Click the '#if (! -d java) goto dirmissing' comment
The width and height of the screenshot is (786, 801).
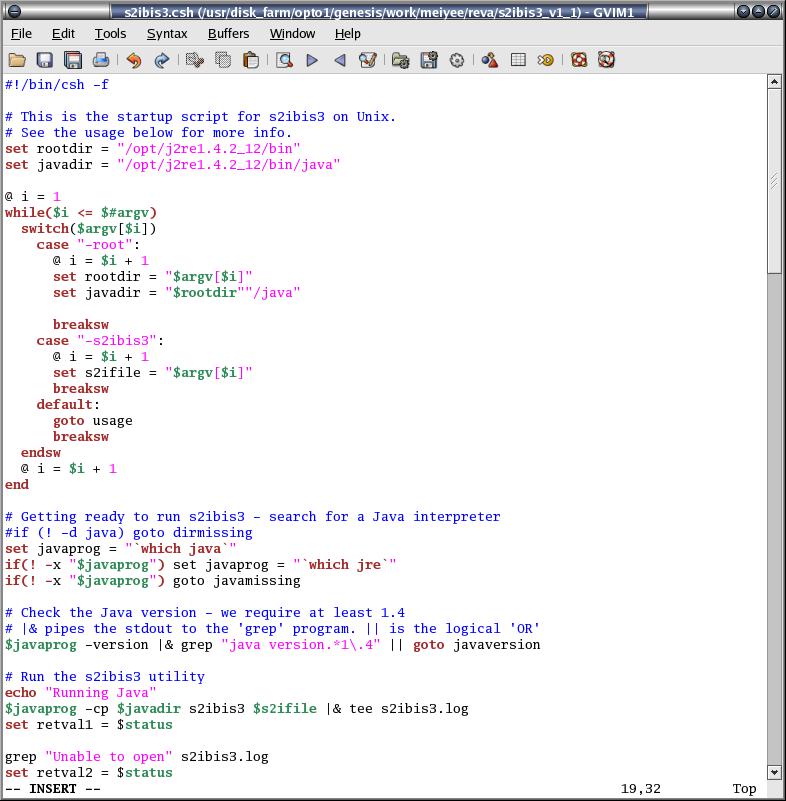pos(129,532)
